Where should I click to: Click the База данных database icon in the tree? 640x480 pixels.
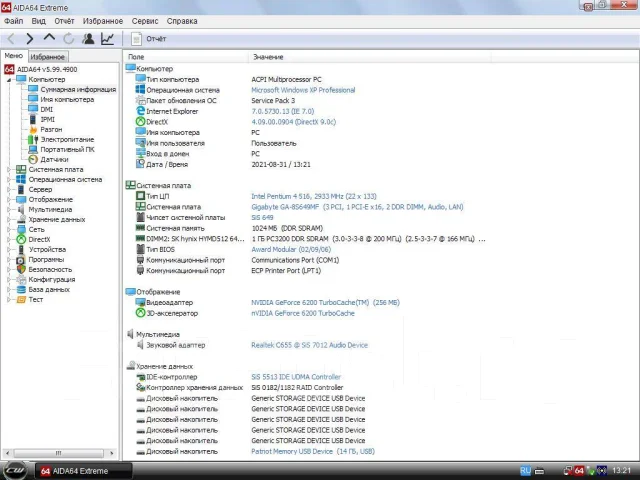click(21, 289)
